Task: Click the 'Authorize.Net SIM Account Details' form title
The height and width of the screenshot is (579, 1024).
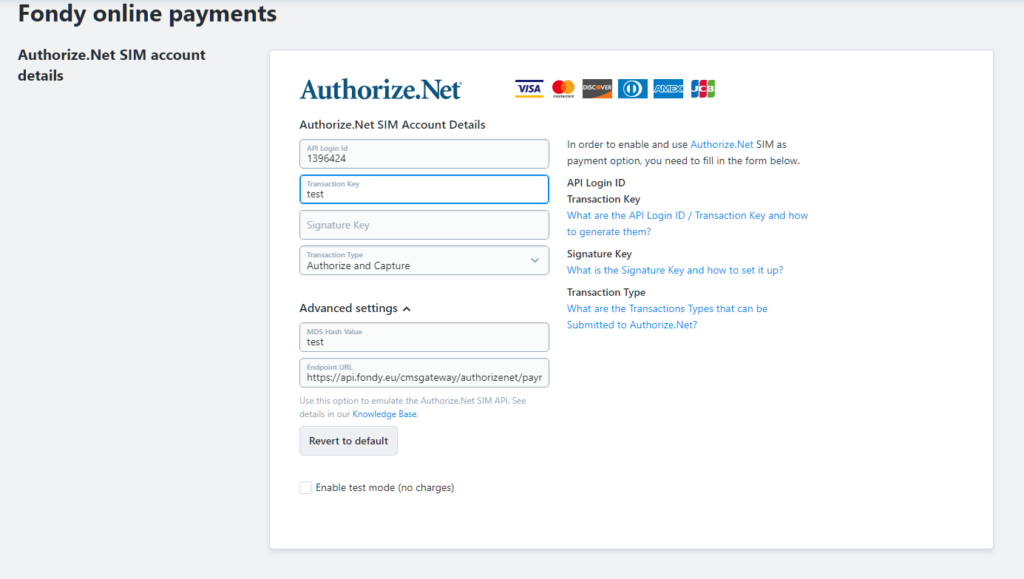Action: coord(392,125)
